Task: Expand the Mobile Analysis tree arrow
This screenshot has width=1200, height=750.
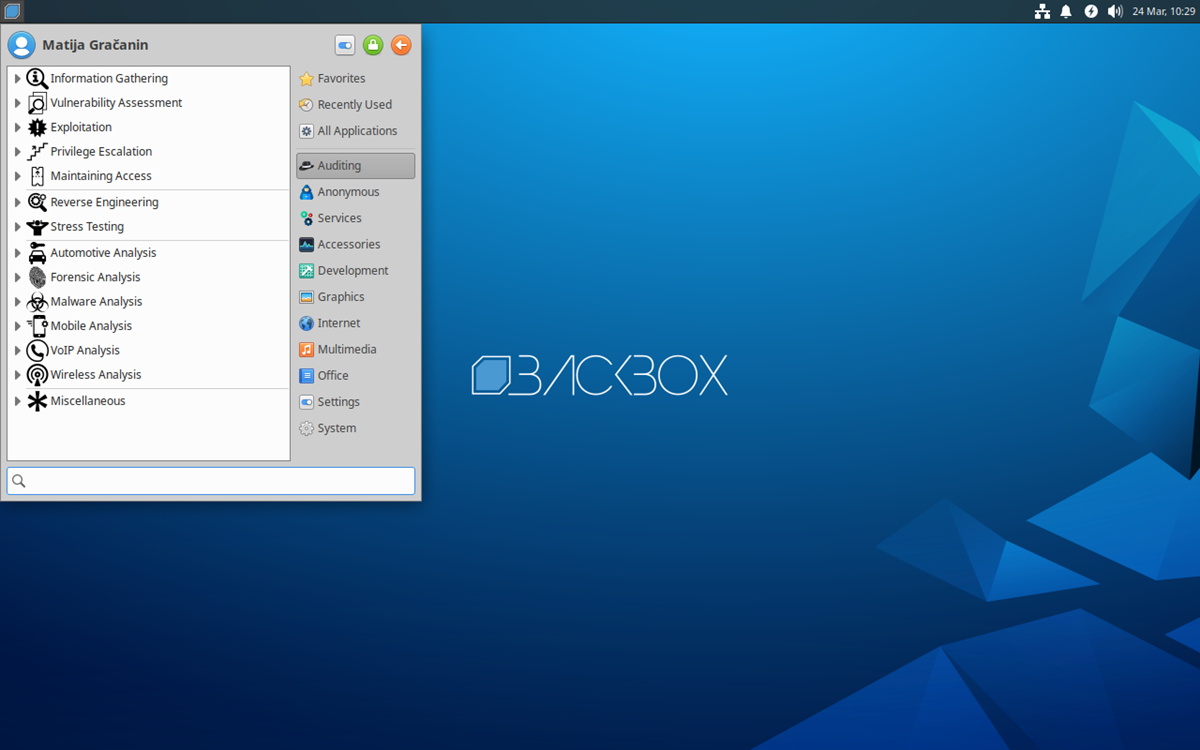Action: click(18, 326)
